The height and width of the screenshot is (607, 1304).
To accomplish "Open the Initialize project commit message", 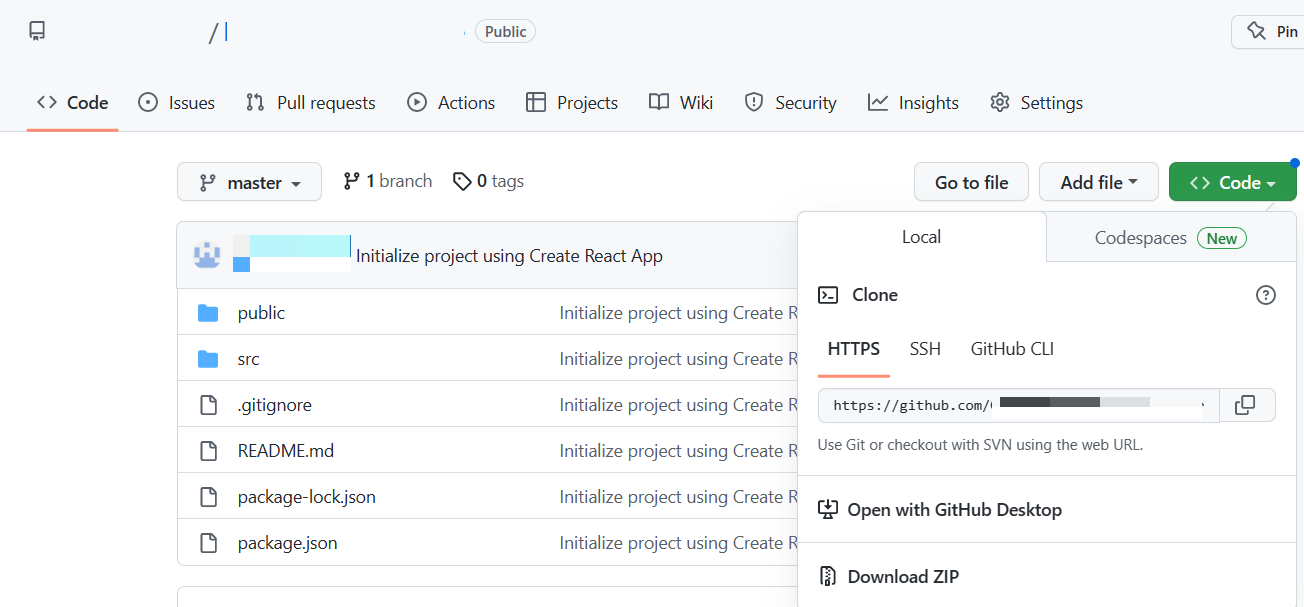I will (x=509, y=256).
